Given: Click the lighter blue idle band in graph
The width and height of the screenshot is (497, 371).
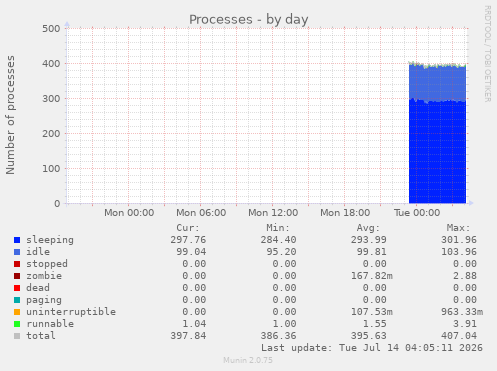Looking at the screenshot, I should tap(437, 83).
